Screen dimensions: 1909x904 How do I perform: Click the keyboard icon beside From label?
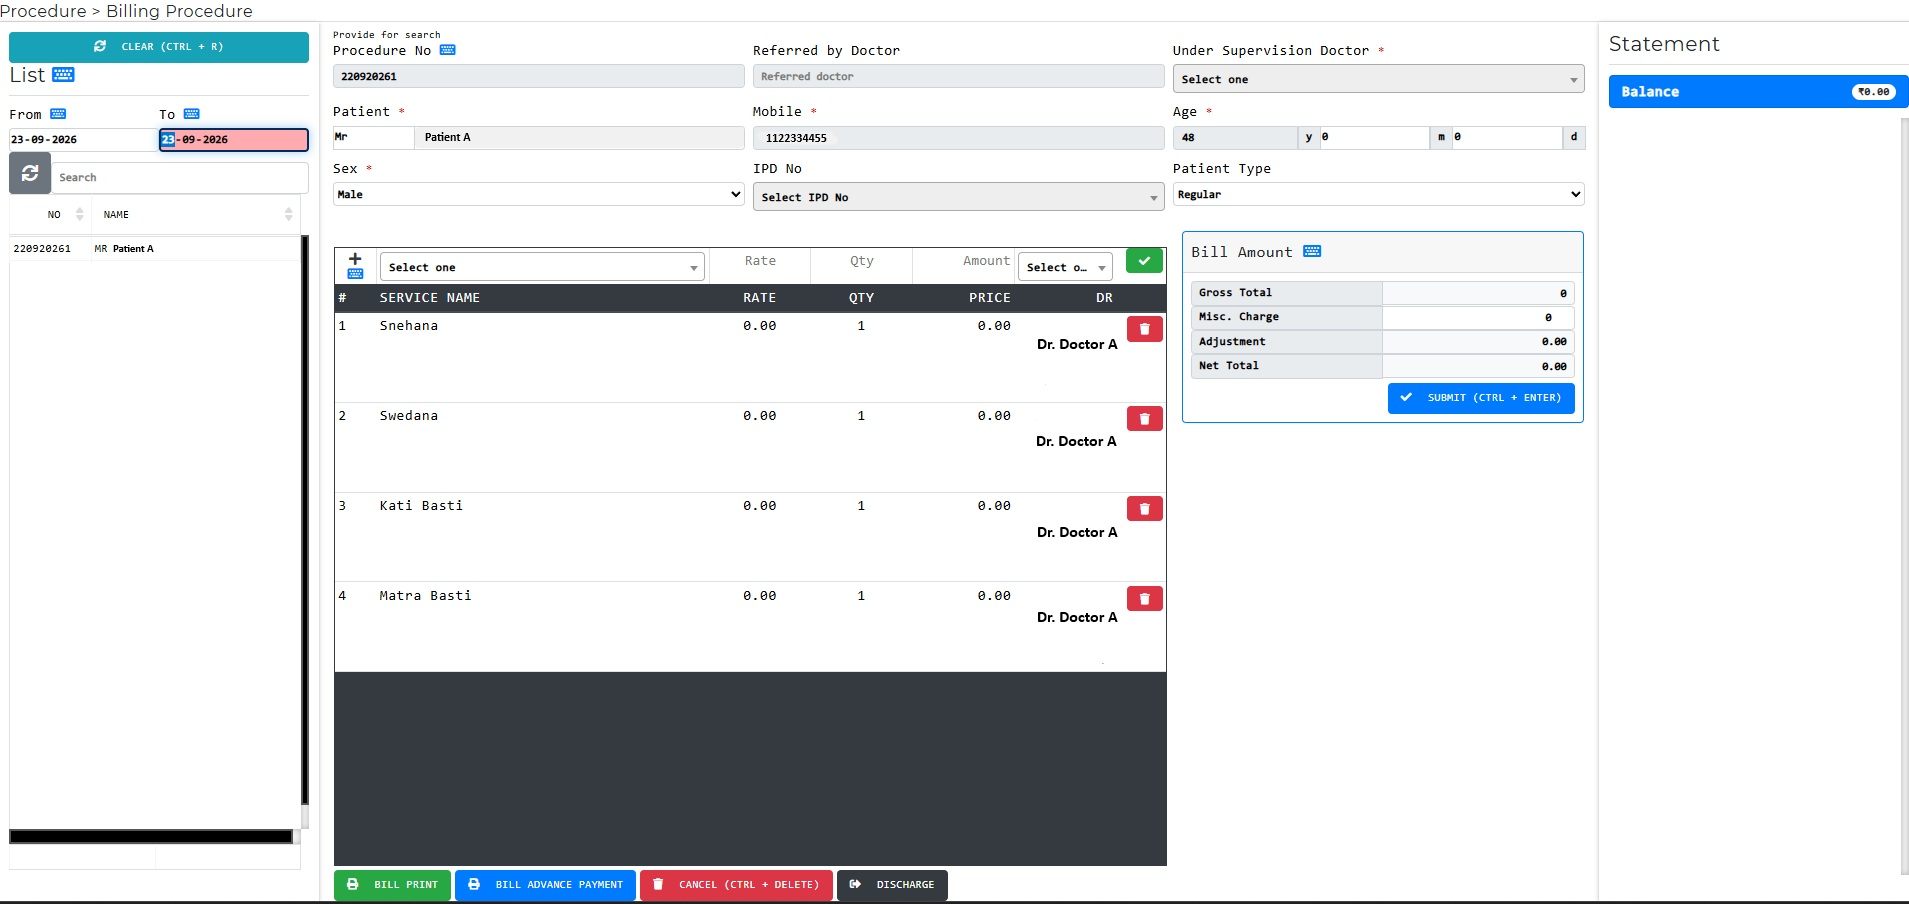pyautogui.click(x=58, y=114)
